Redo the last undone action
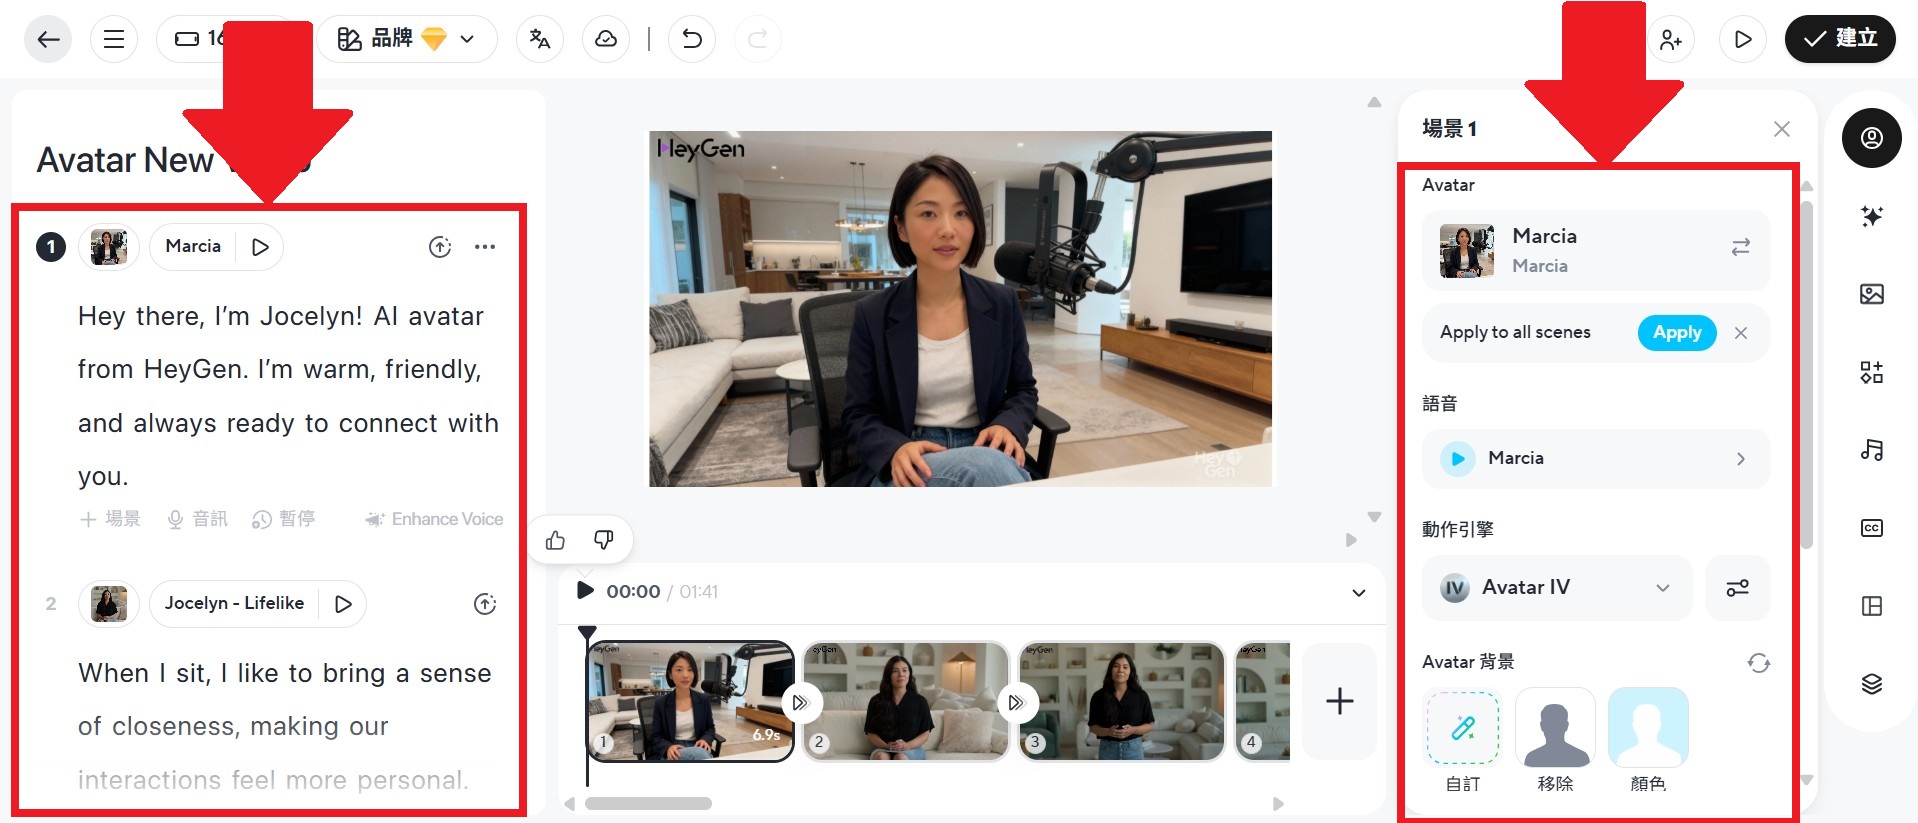Screen dimensions: 1918x823 758,39
